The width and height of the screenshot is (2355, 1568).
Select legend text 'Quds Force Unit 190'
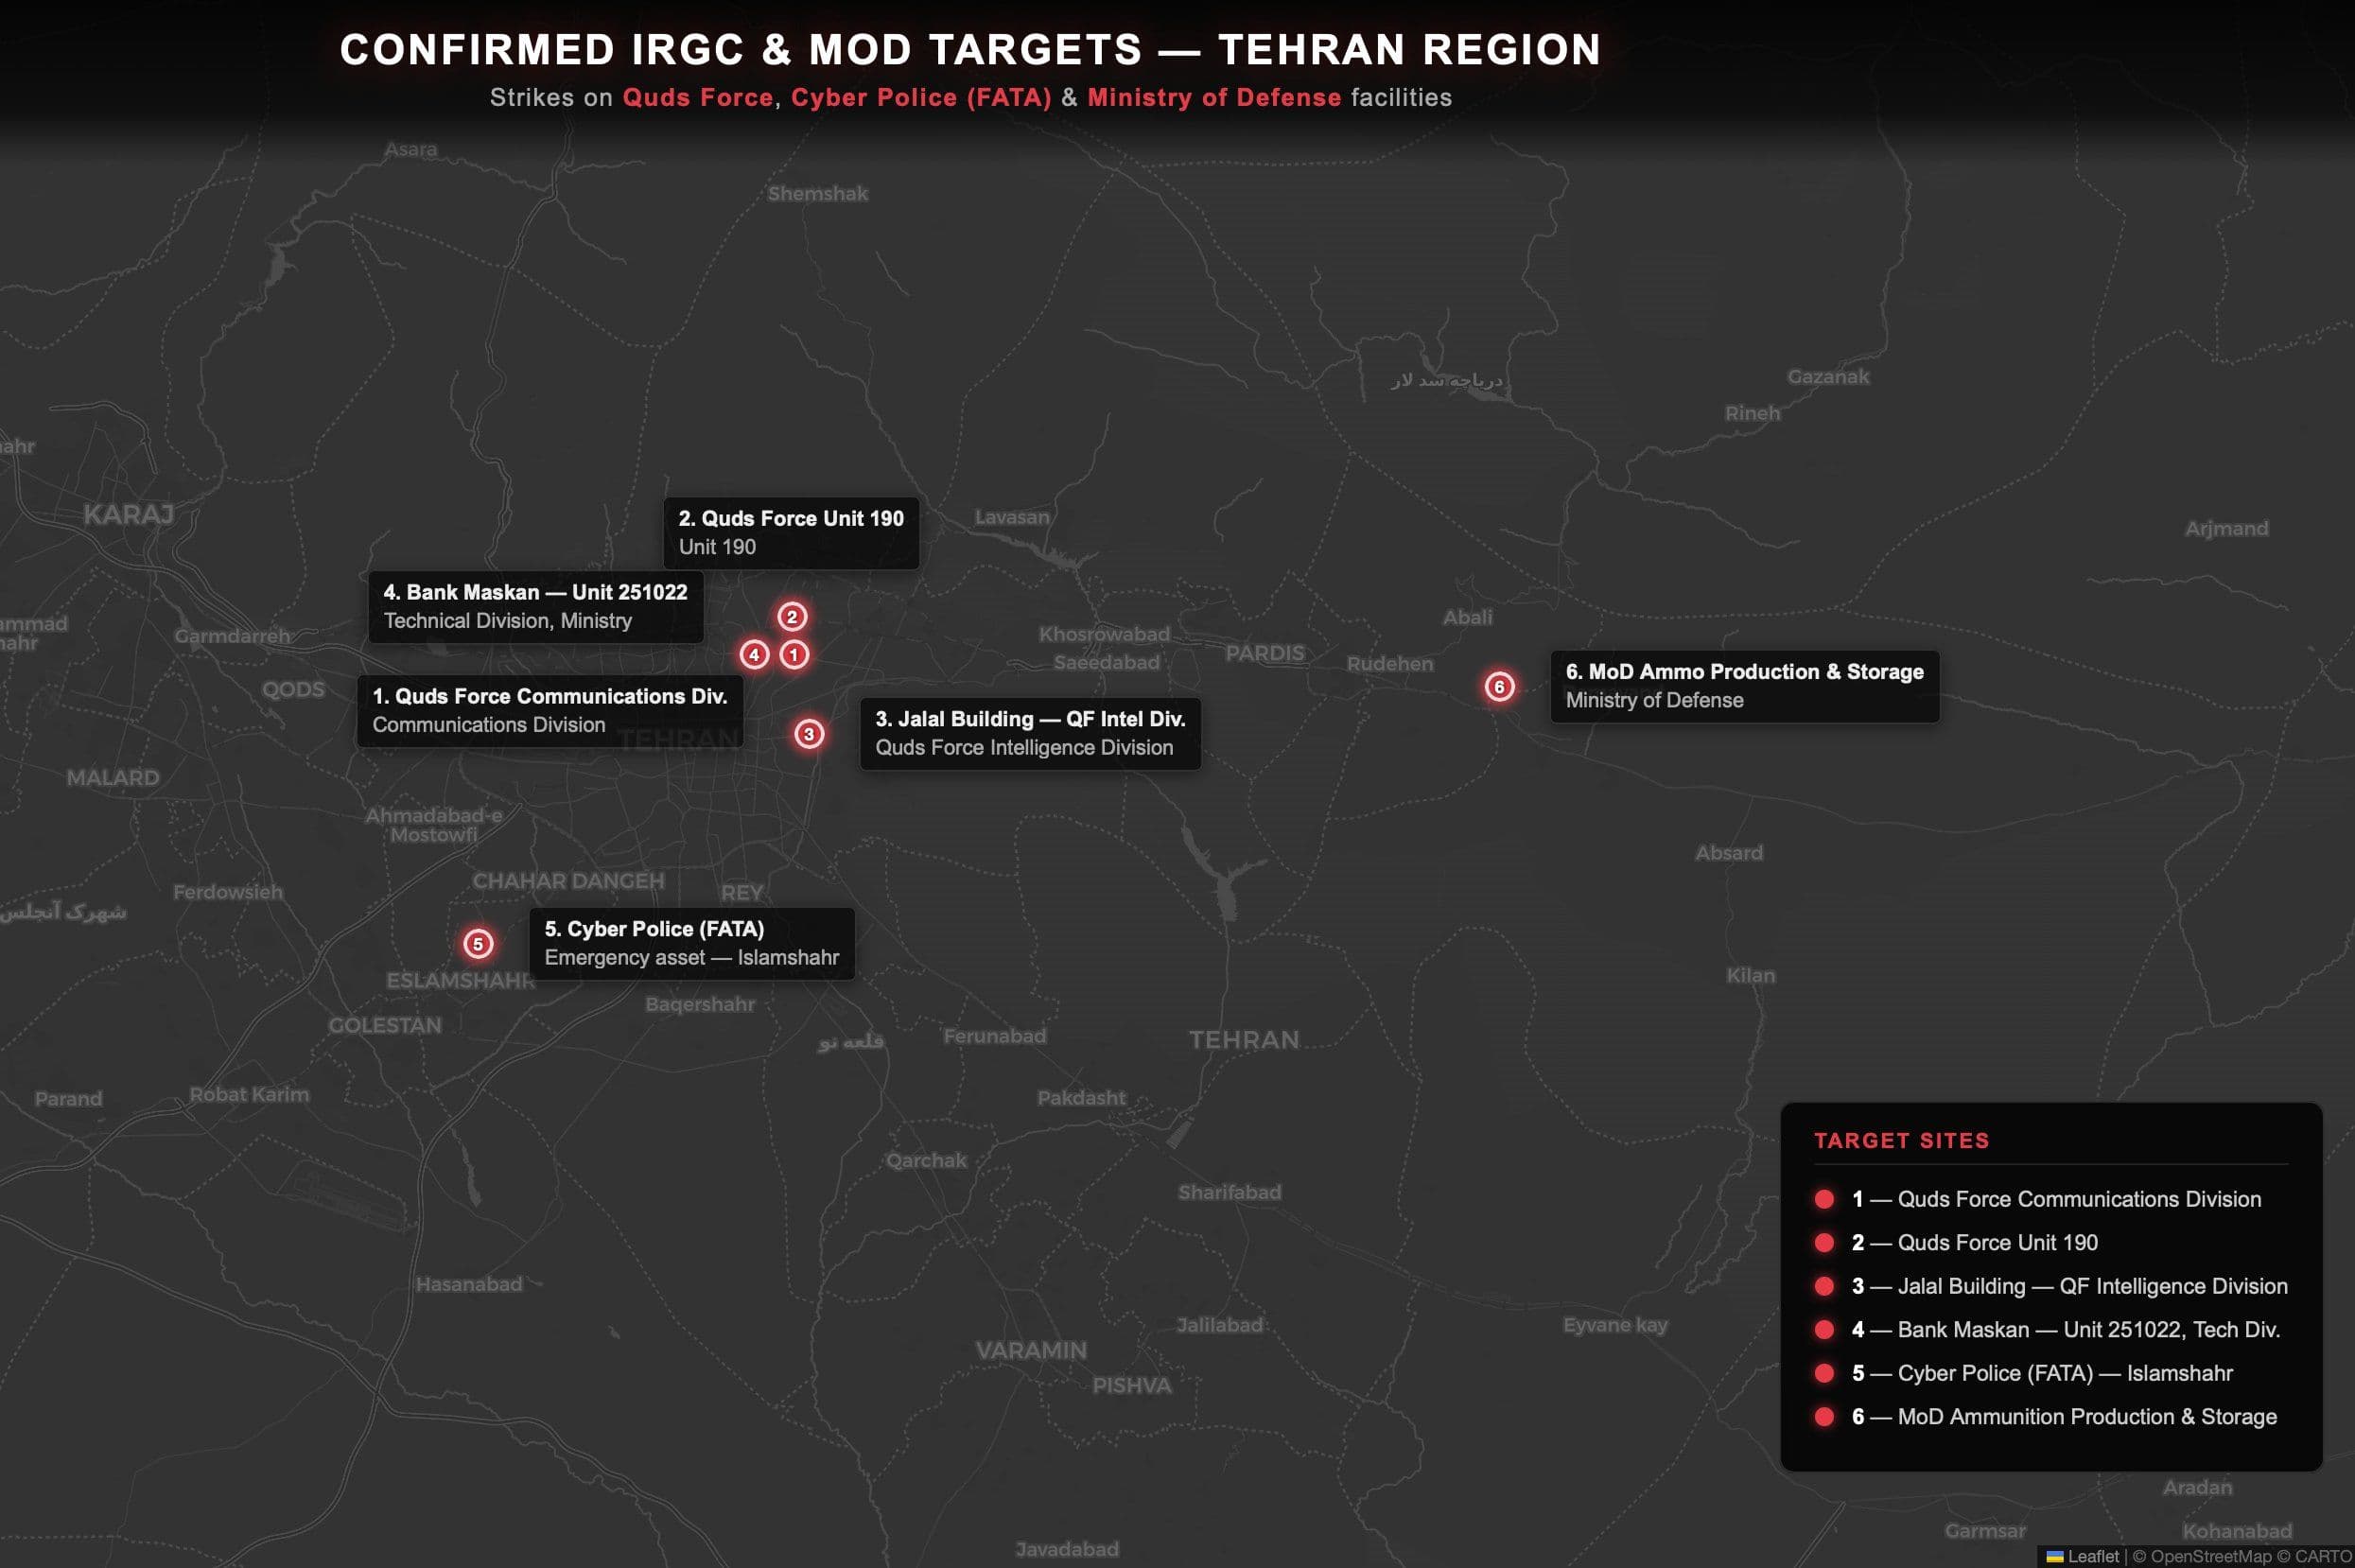coord(1998,1243)
